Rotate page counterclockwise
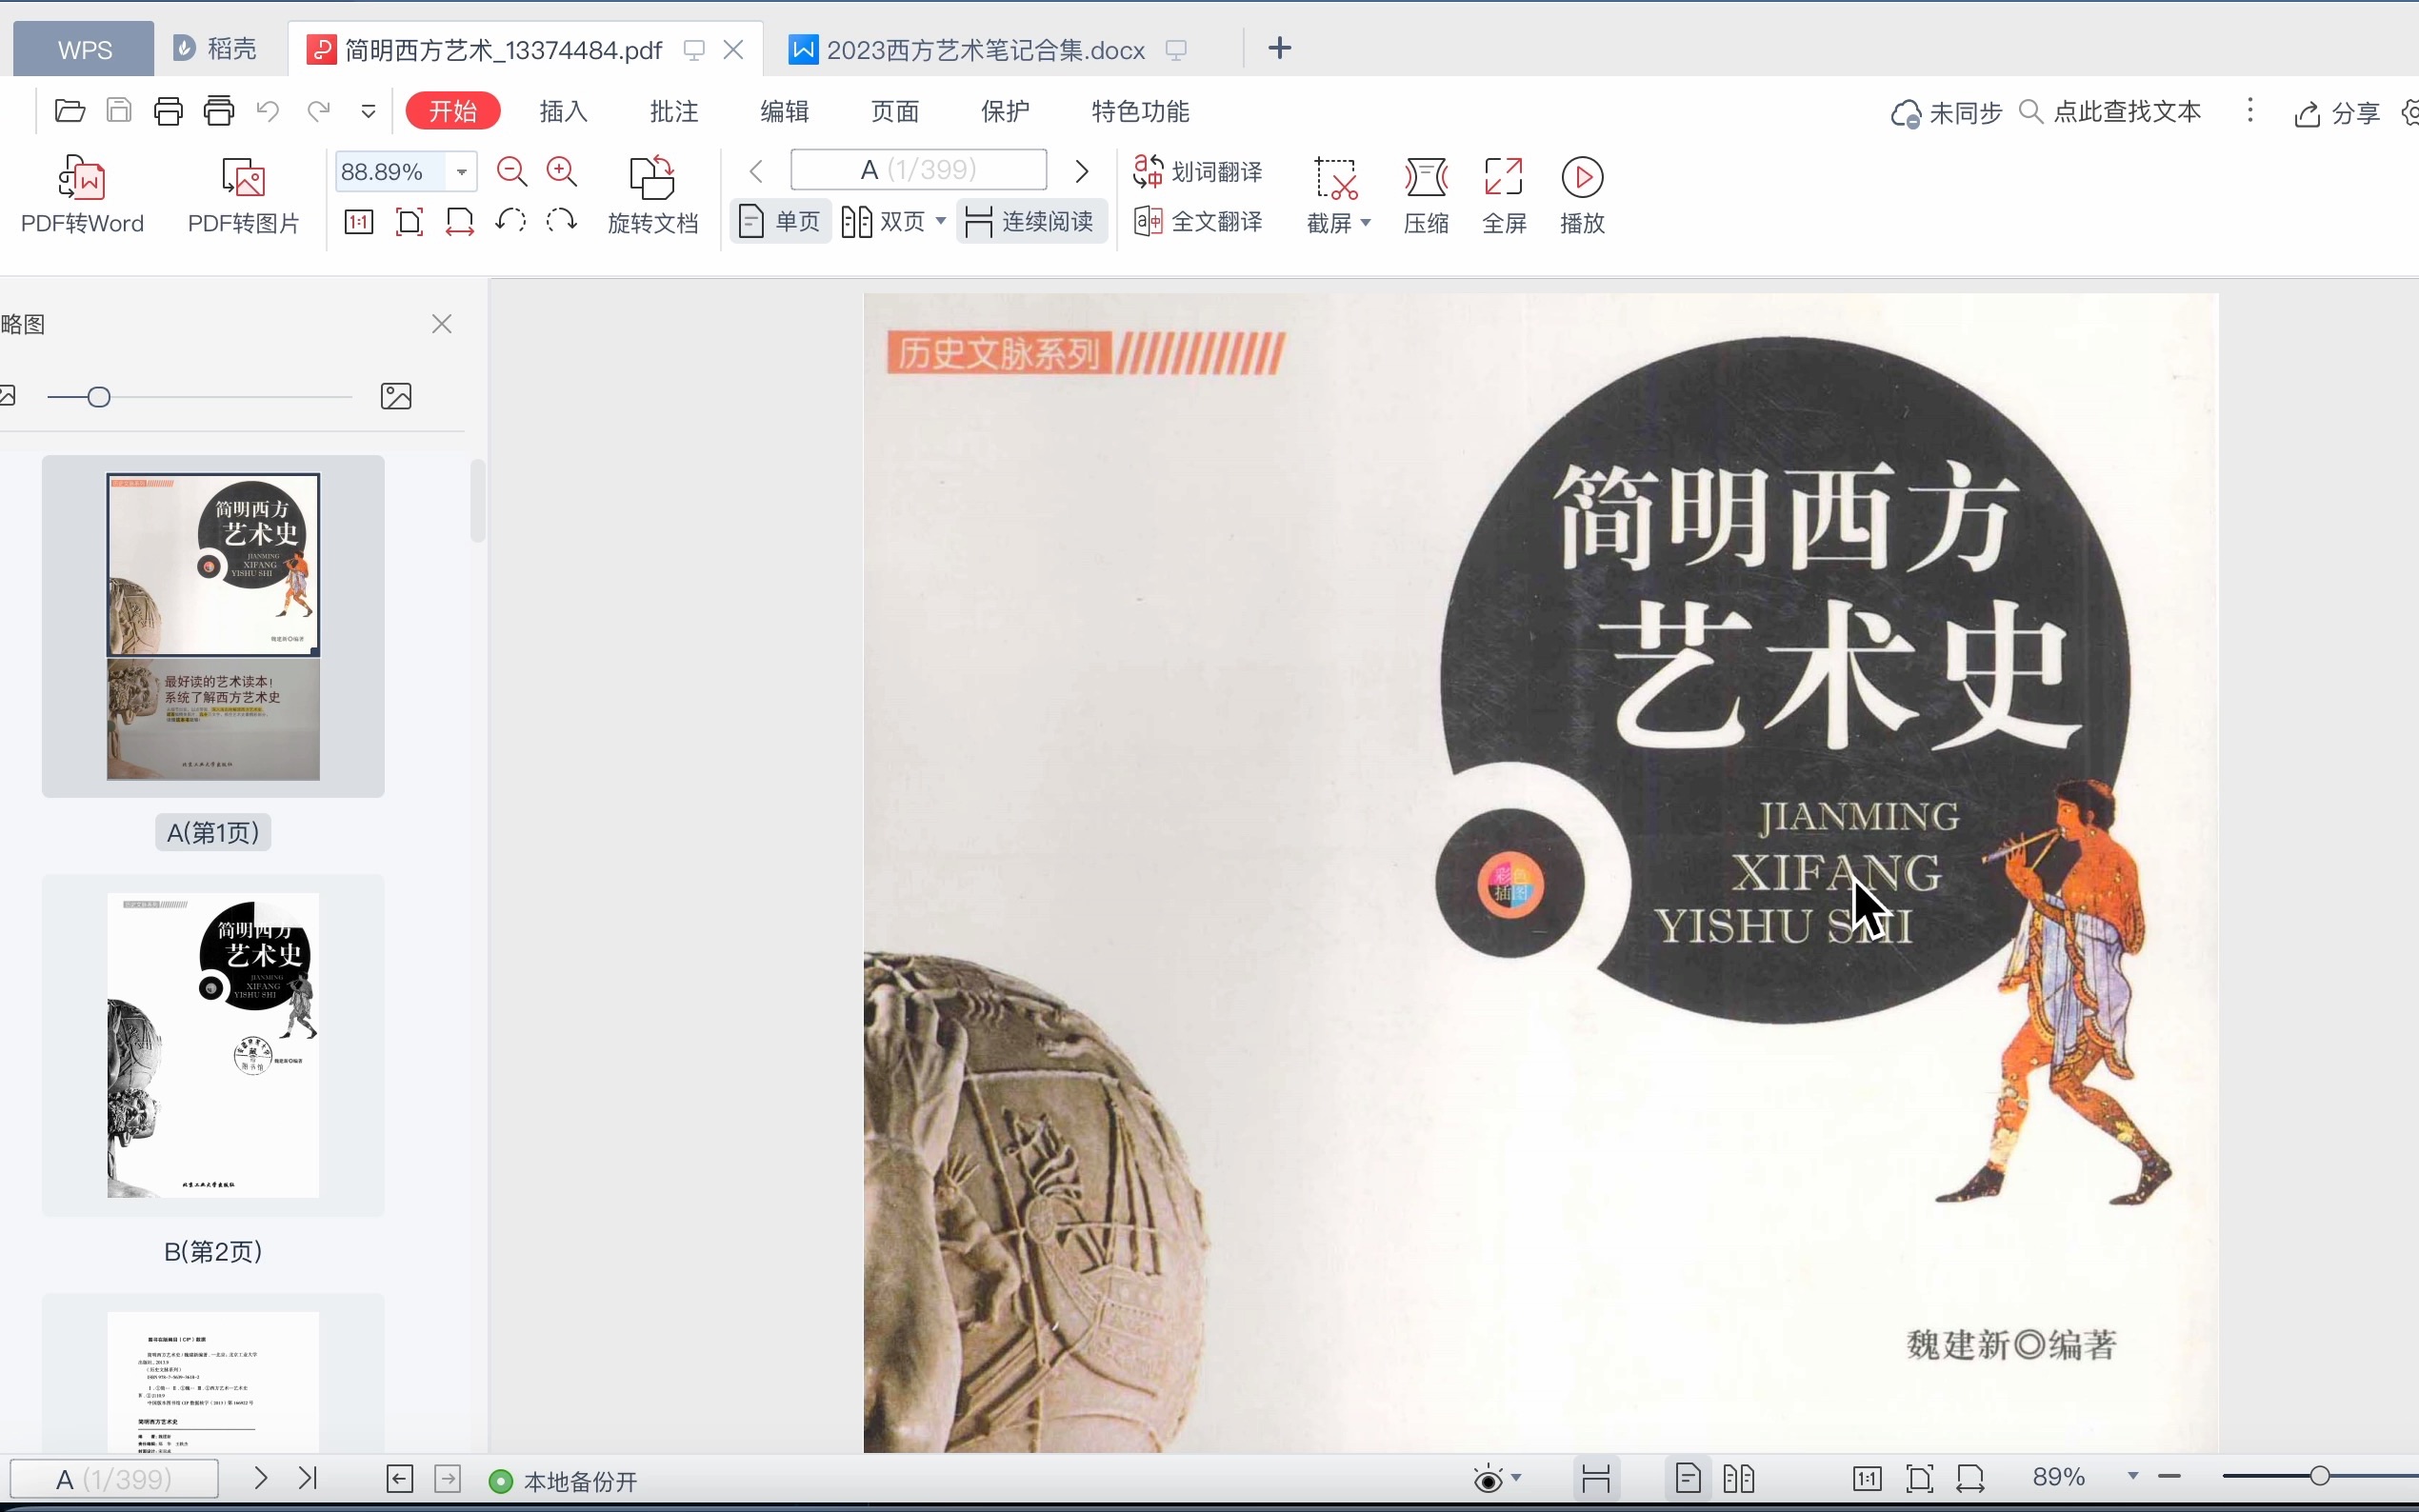 coord(511,220)
